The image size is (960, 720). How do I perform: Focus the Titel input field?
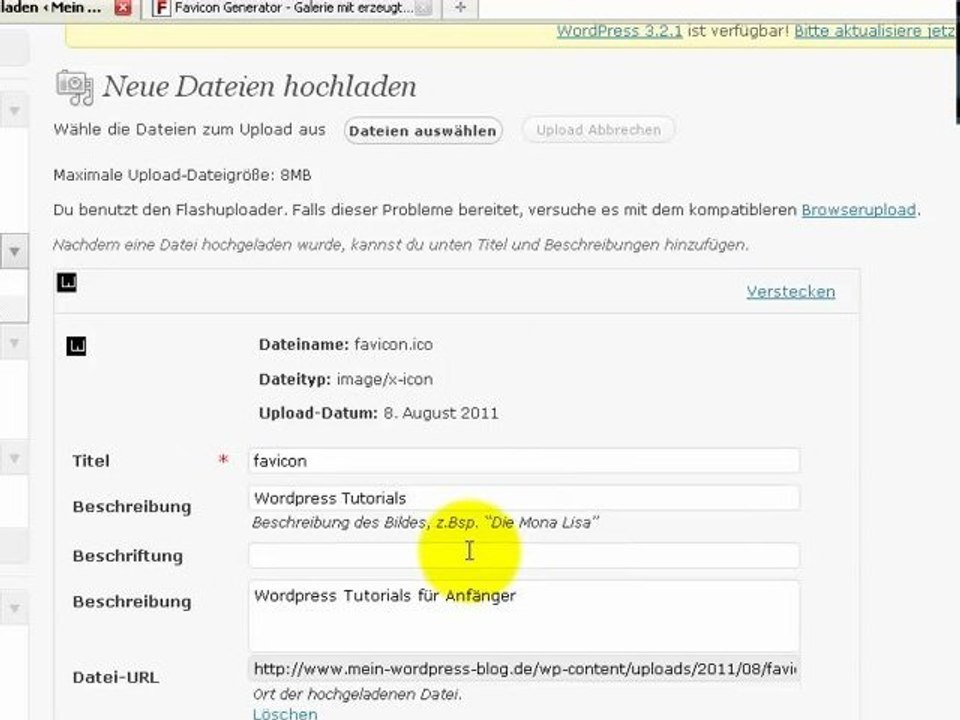click(523, 461)
